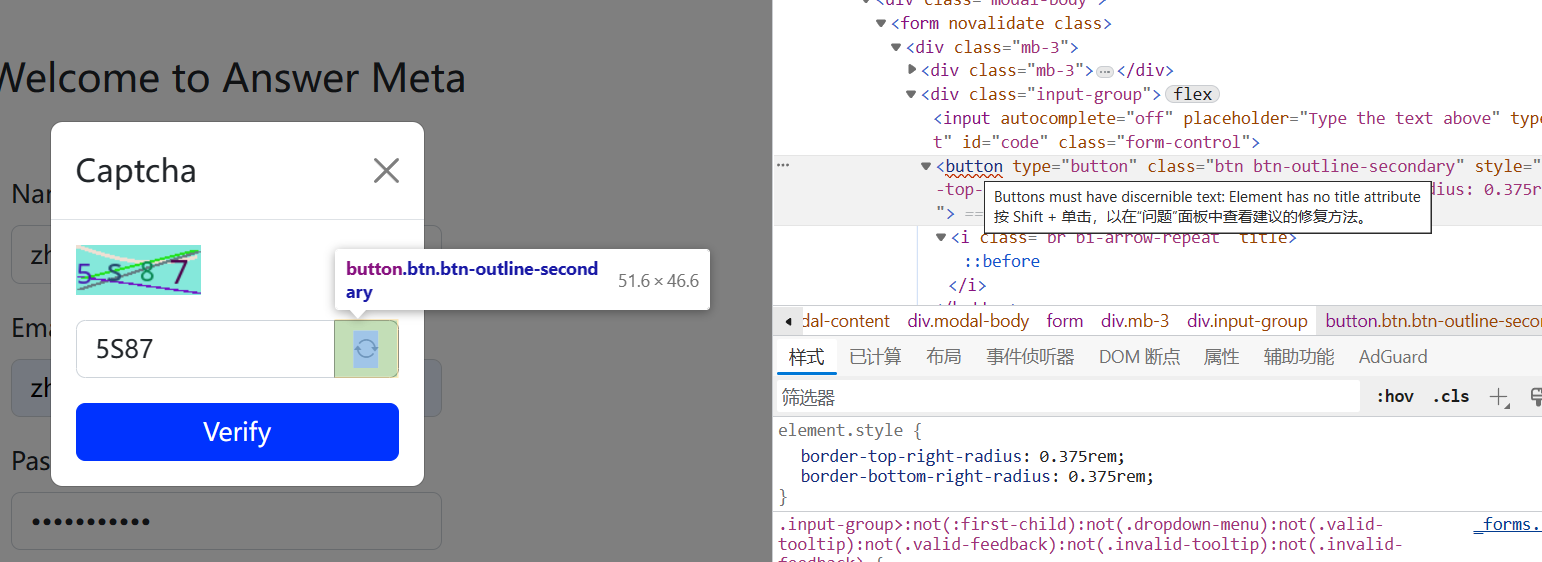
Task: Open the DOM 断点 tab
Action: pyautogui.click(x=1139, y=357)
